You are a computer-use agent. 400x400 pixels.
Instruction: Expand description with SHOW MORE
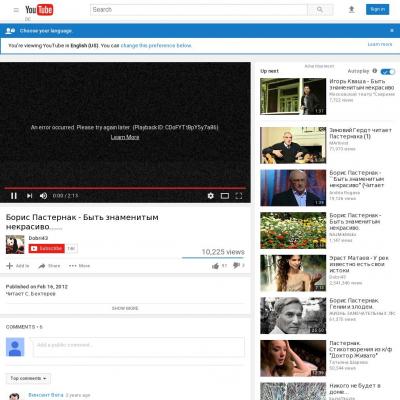(125, 308)
